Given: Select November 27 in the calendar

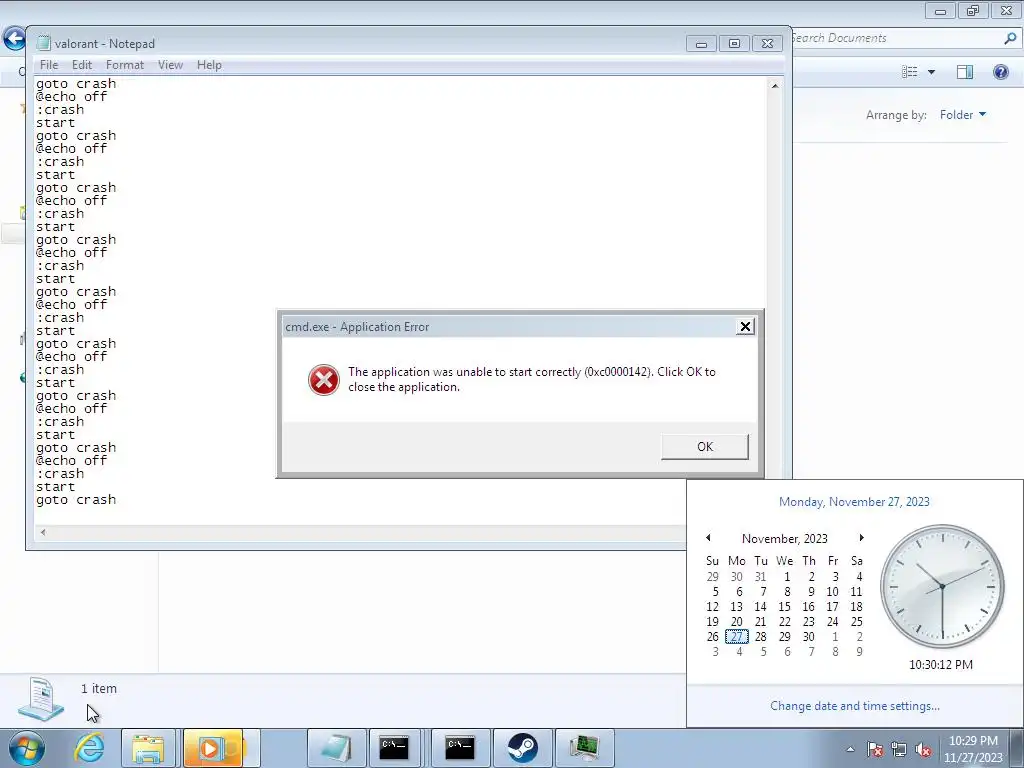Looking at the screenshot, I should pos(737,637).
